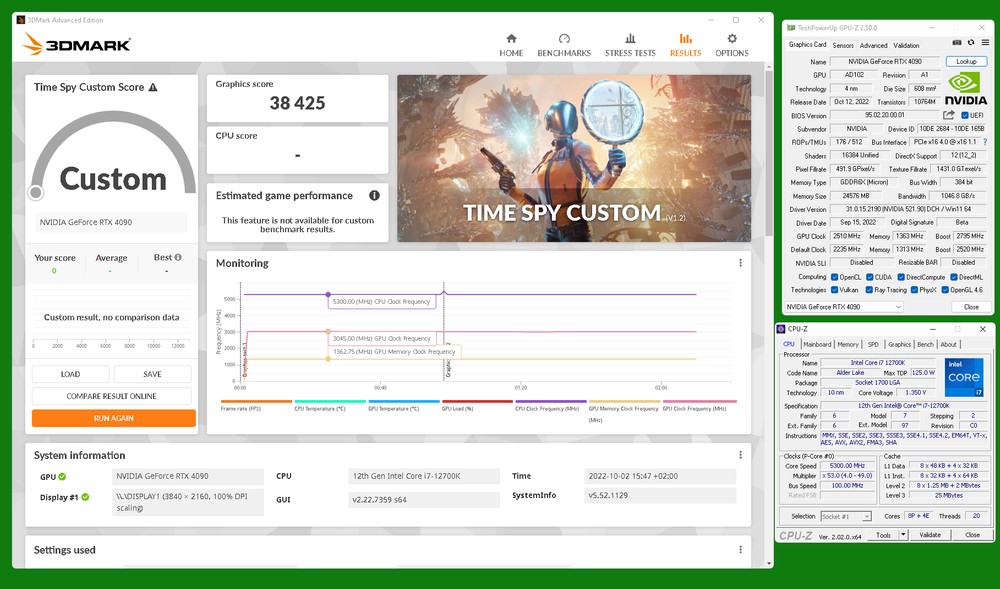The image size is (1000, 589).
Task: Toggle the OpenCL checkbox in GPU-Z
Action: point(834,277)
